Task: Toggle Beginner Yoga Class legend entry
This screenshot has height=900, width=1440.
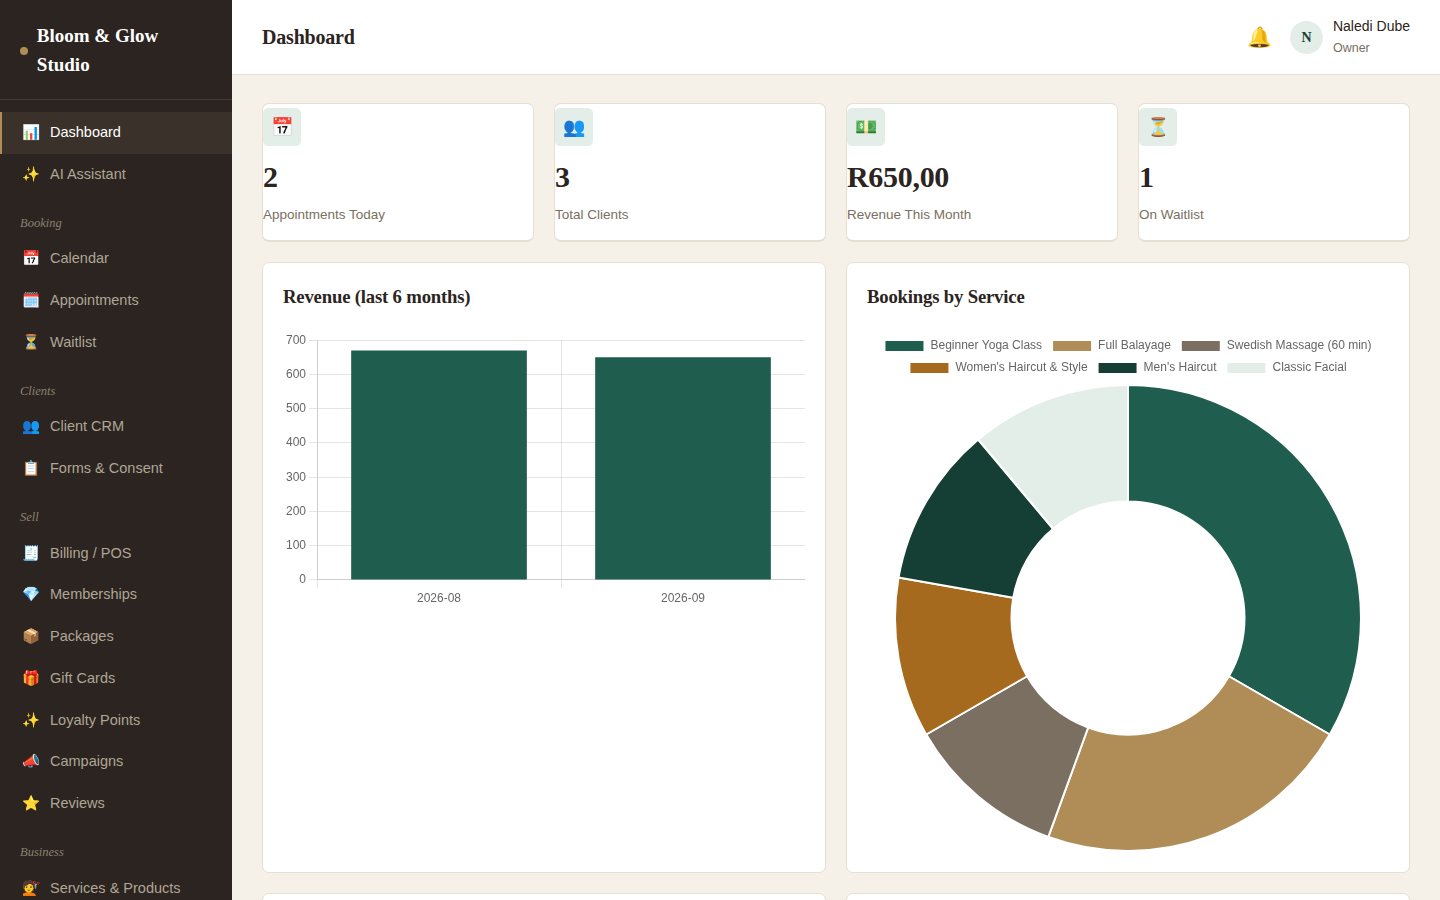Action: point(963,345)
